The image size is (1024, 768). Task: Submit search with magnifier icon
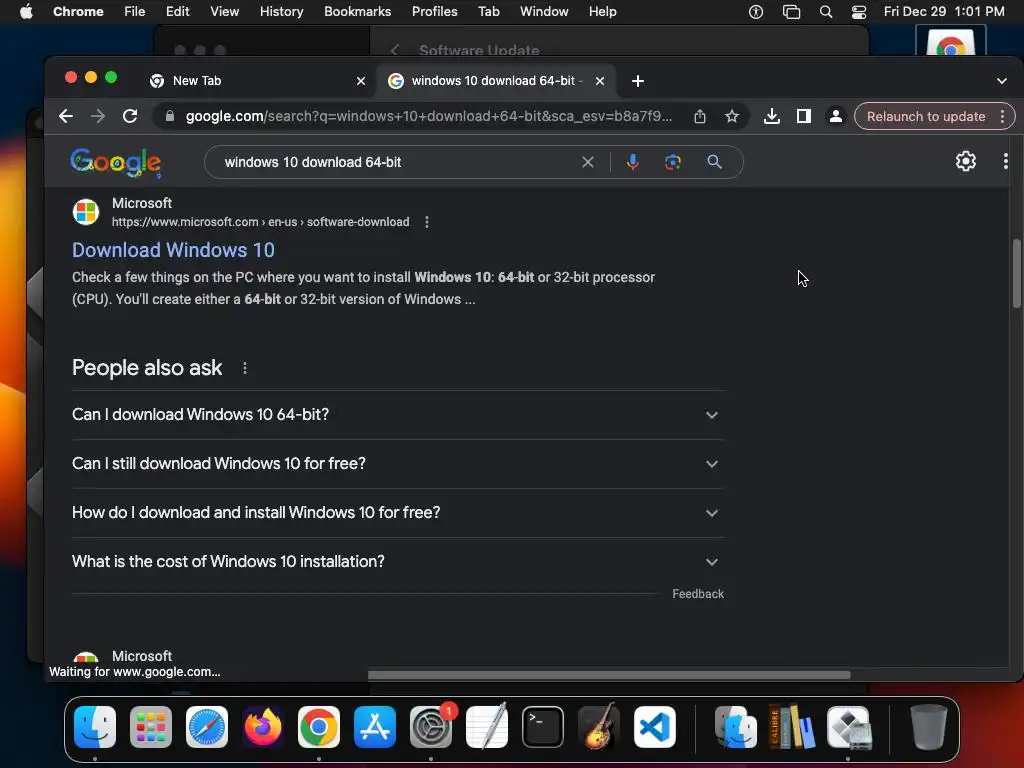click(x=714, y=162)
